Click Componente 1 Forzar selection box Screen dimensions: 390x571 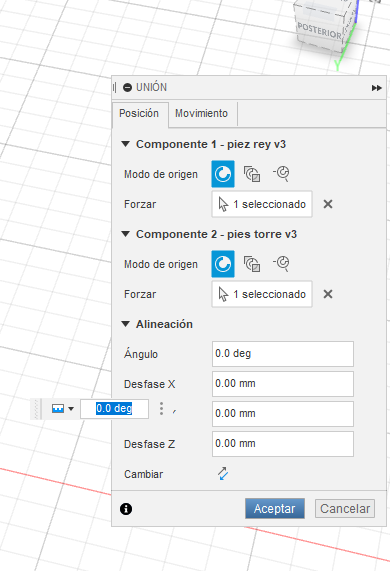pos(262,204)
